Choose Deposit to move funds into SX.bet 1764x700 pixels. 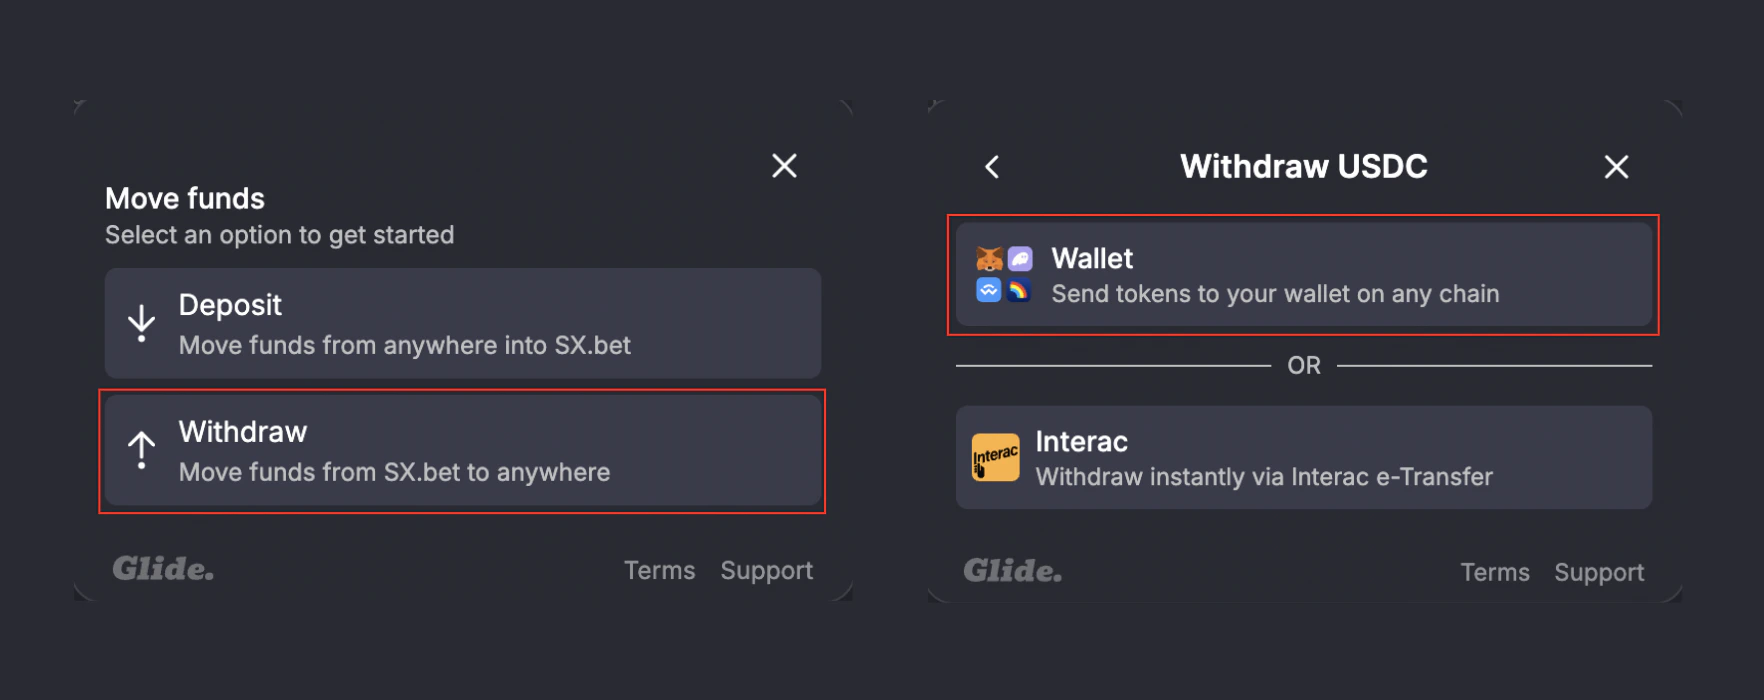click(x=463, y=323)
